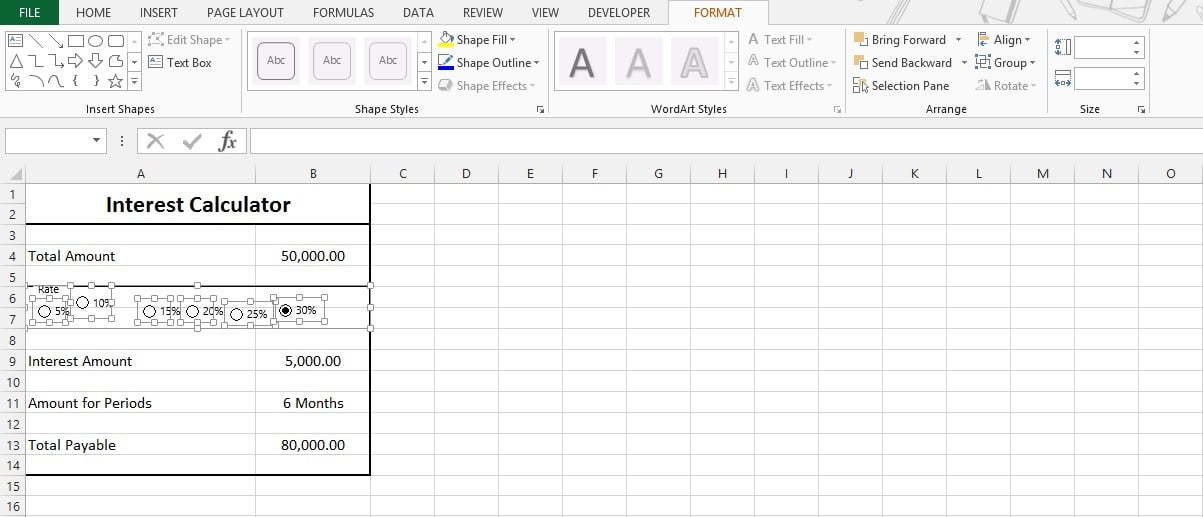Expand Shape Styles gallery more button
The image size is (1203, 517).
(x=424, y=81)
